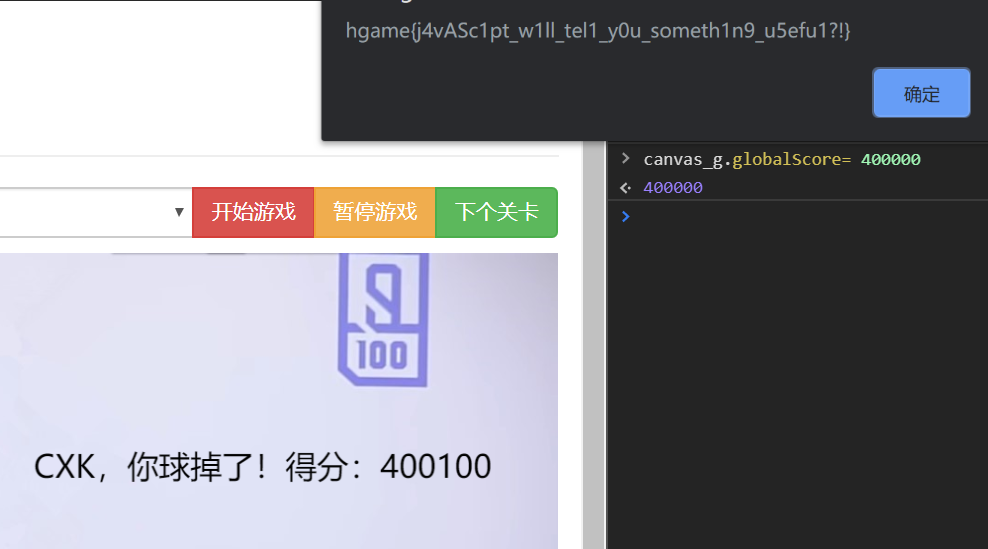
Task: Click the return-value arrow beside 400000 output
Action: point(626,188)
